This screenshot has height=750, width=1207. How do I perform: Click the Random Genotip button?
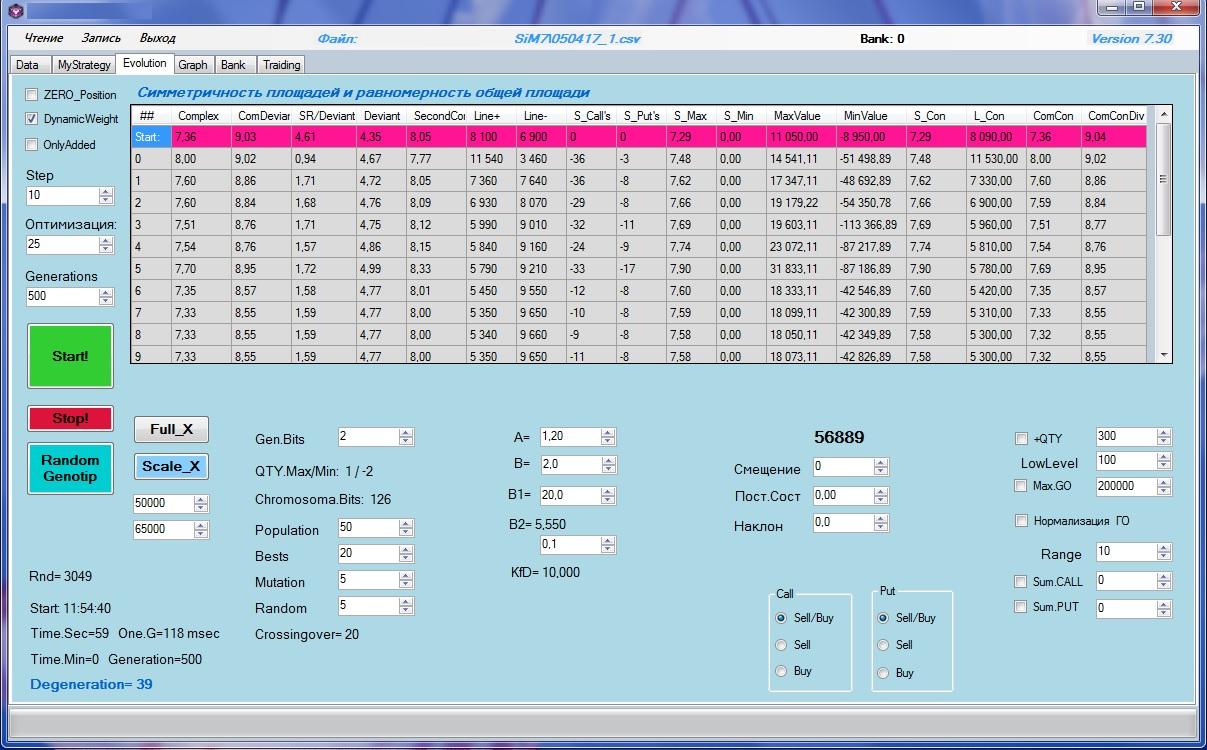pyautogui.click(x=70, y=468)
